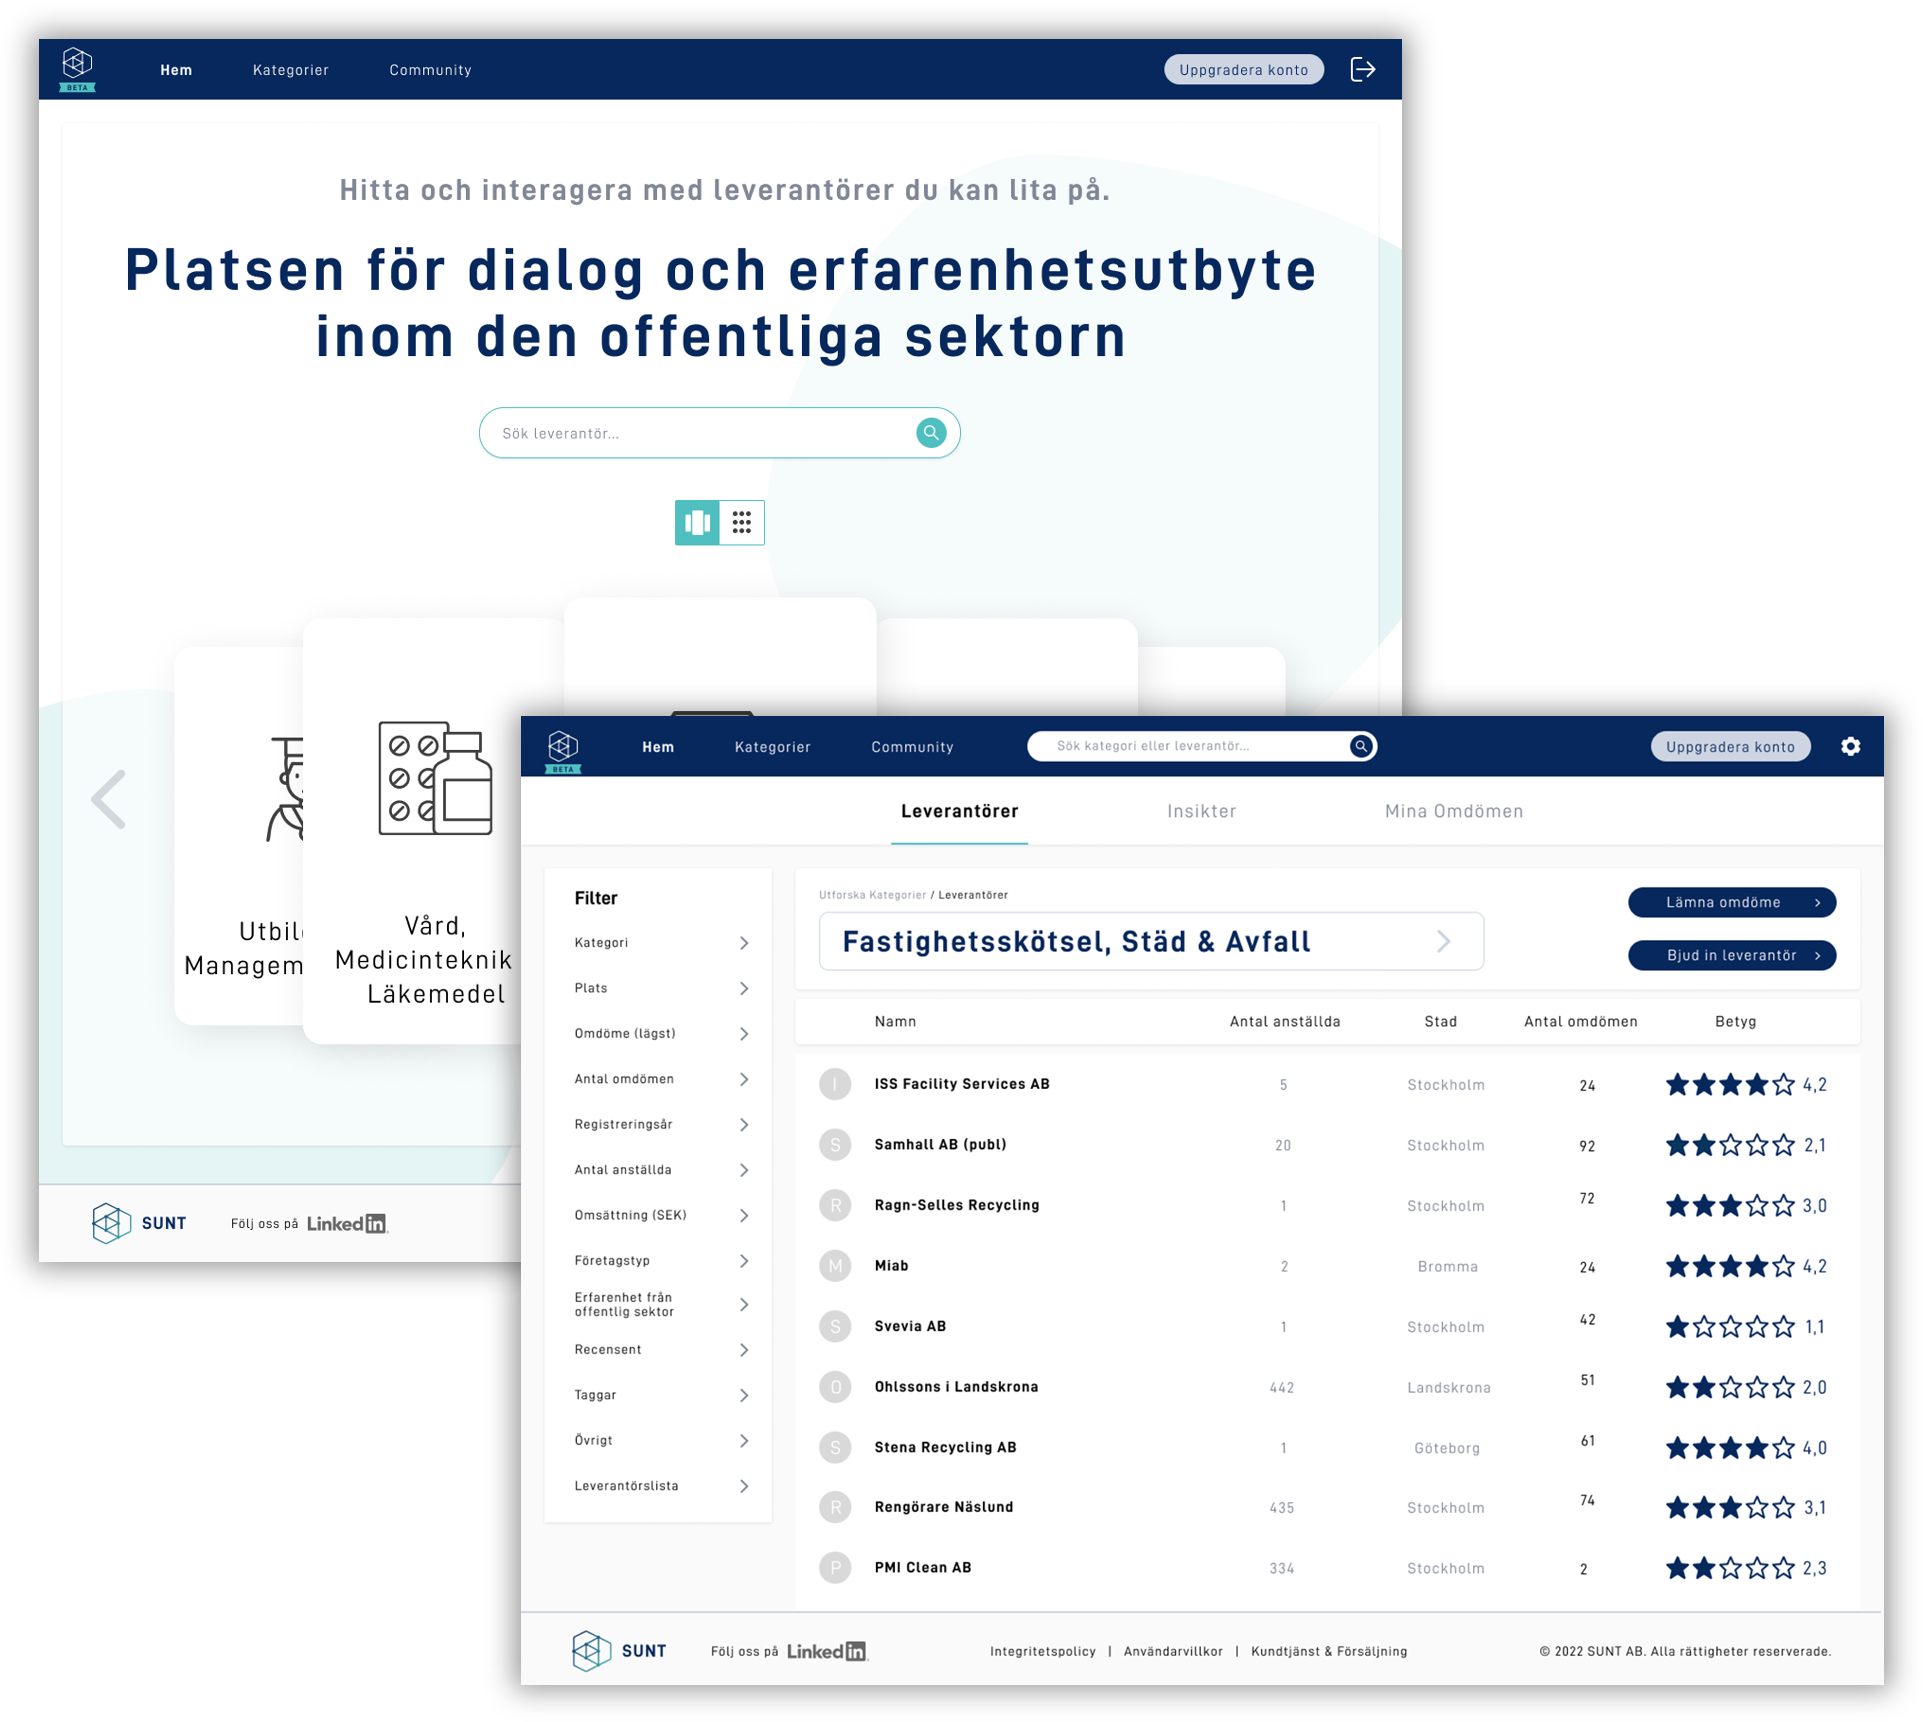Click the previous carousel arrow
The image size is (1923, 1722).
coord(109,798)
